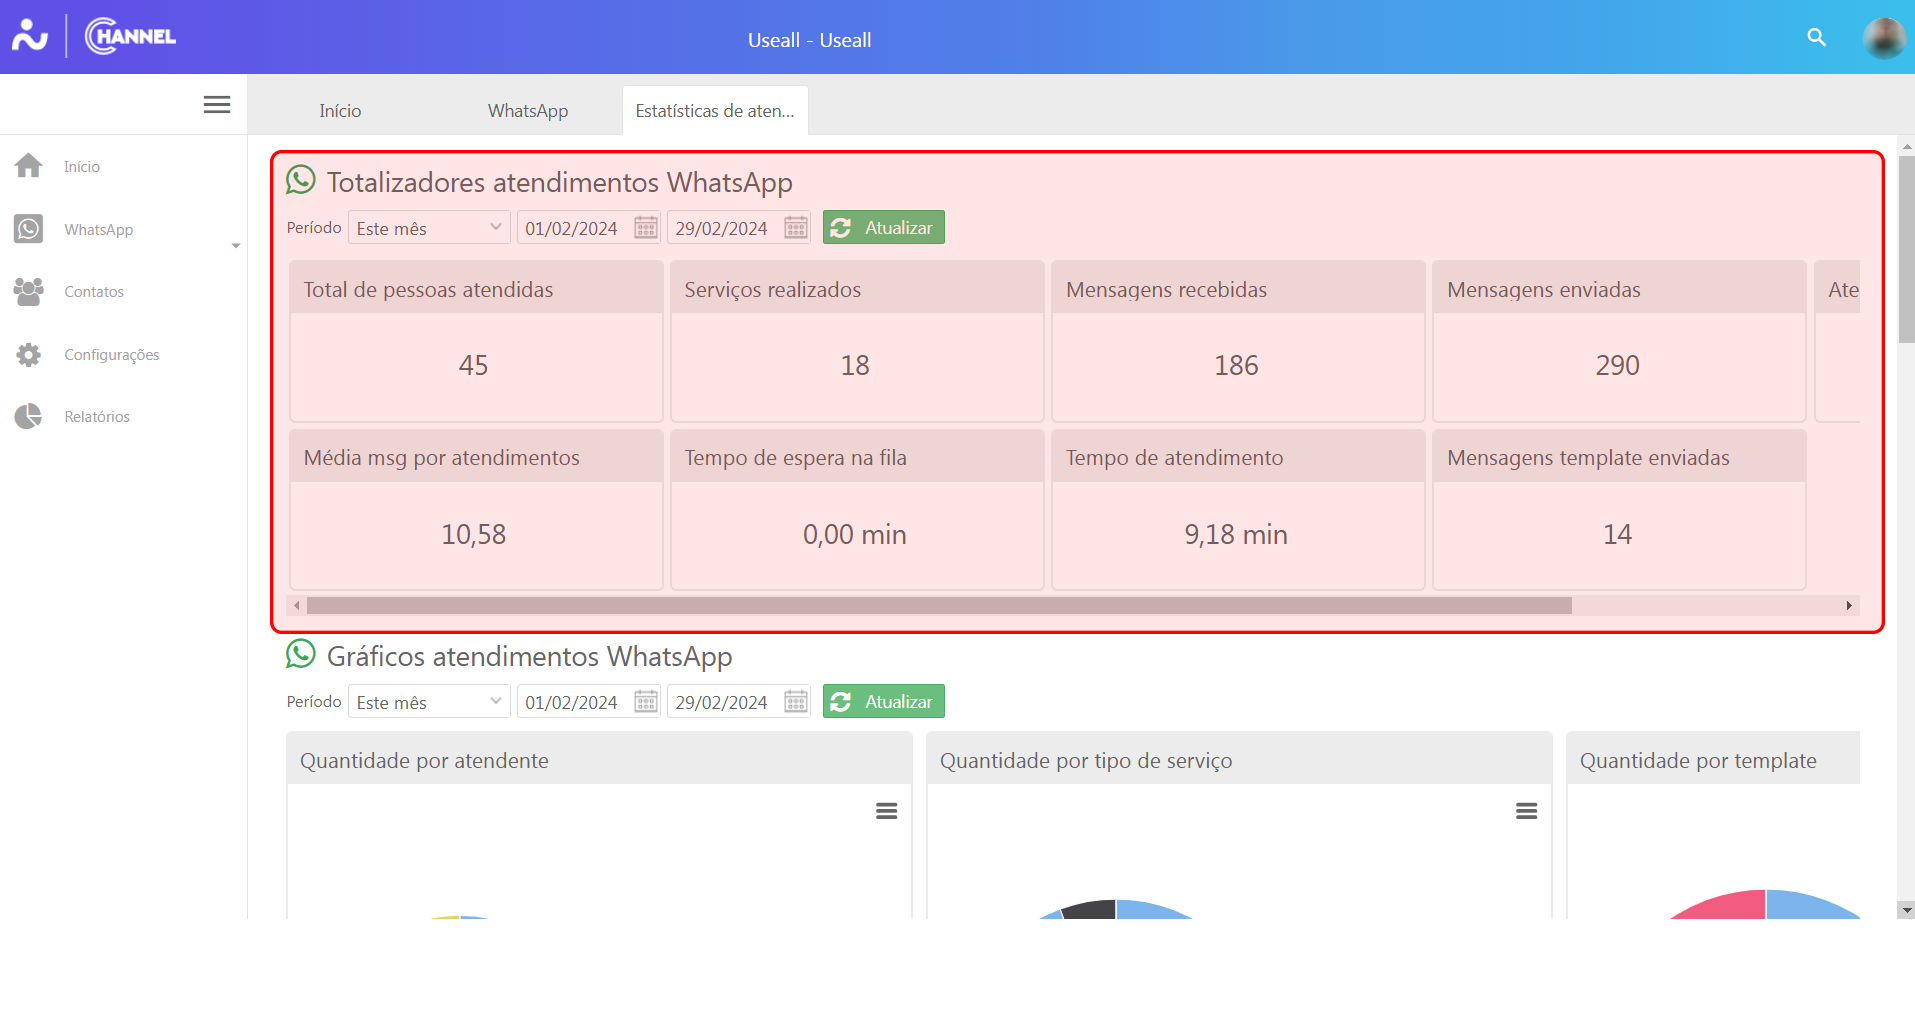Open Relatórios pie chart item
This screenshot has width=1915, height=1013.
(29, 417)
